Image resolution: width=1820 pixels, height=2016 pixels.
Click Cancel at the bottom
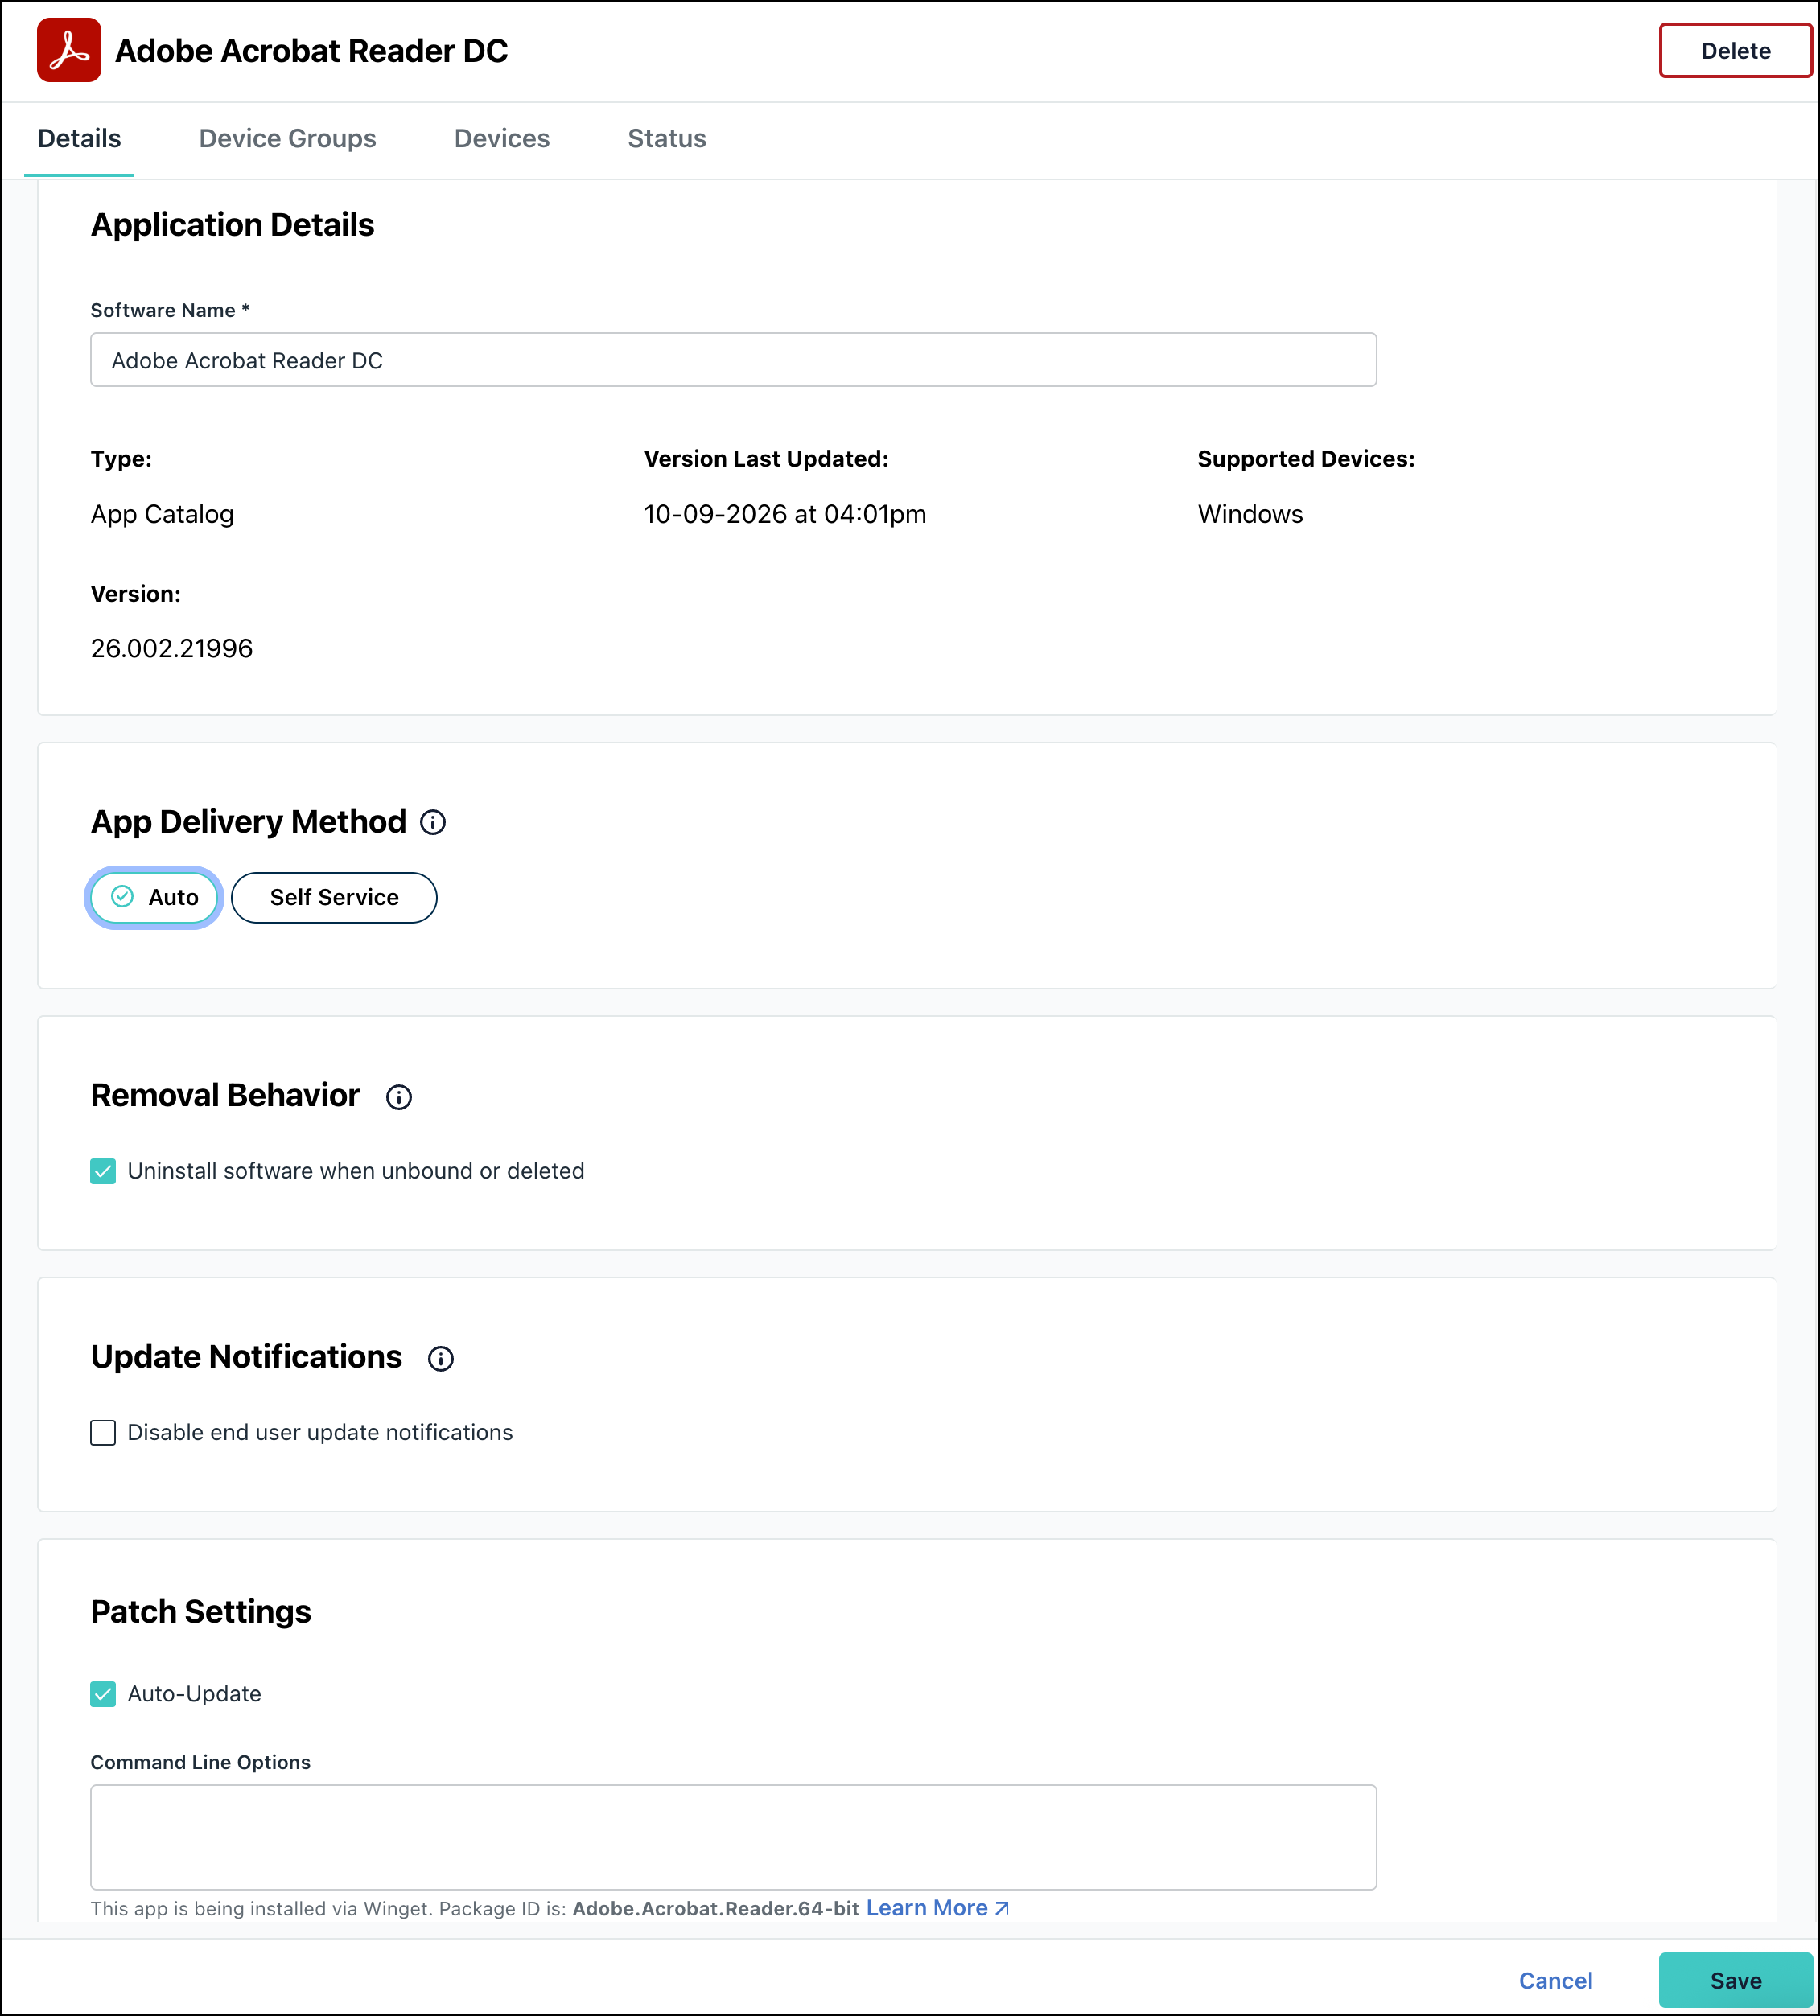(1555, 1980)
